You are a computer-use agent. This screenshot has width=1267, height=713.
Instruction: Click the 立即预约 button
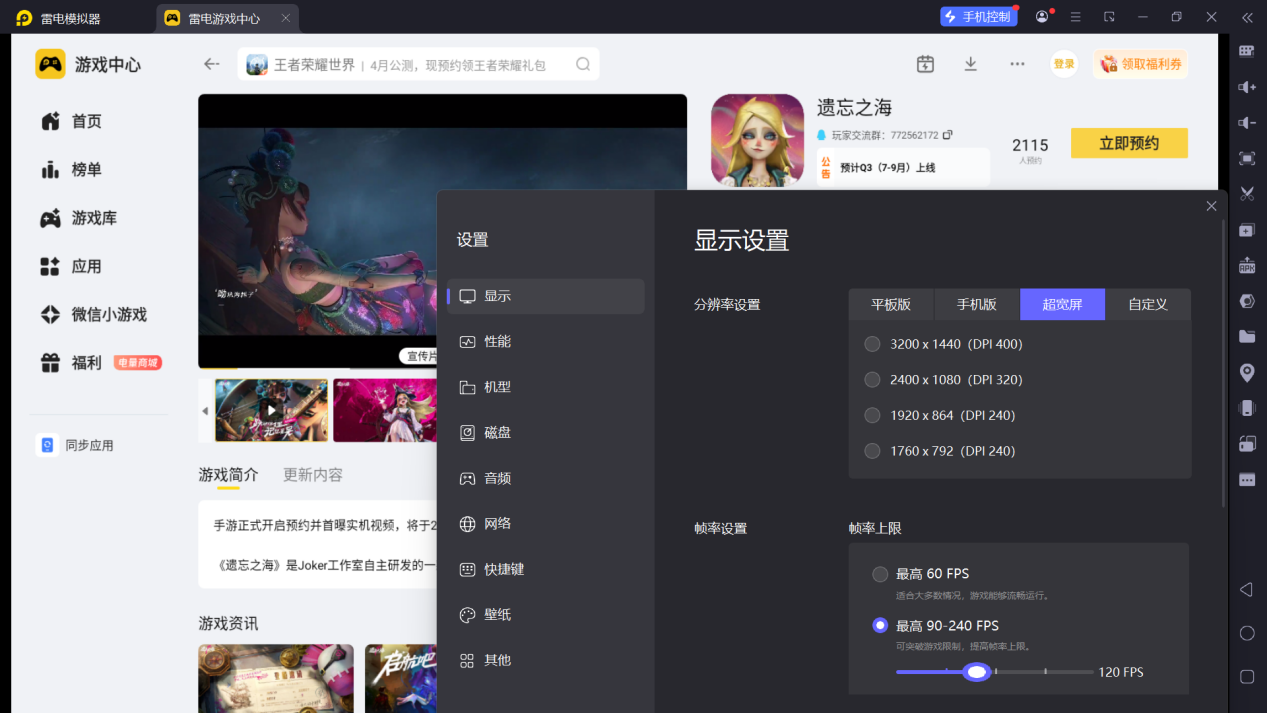(x=1129, y=143)
